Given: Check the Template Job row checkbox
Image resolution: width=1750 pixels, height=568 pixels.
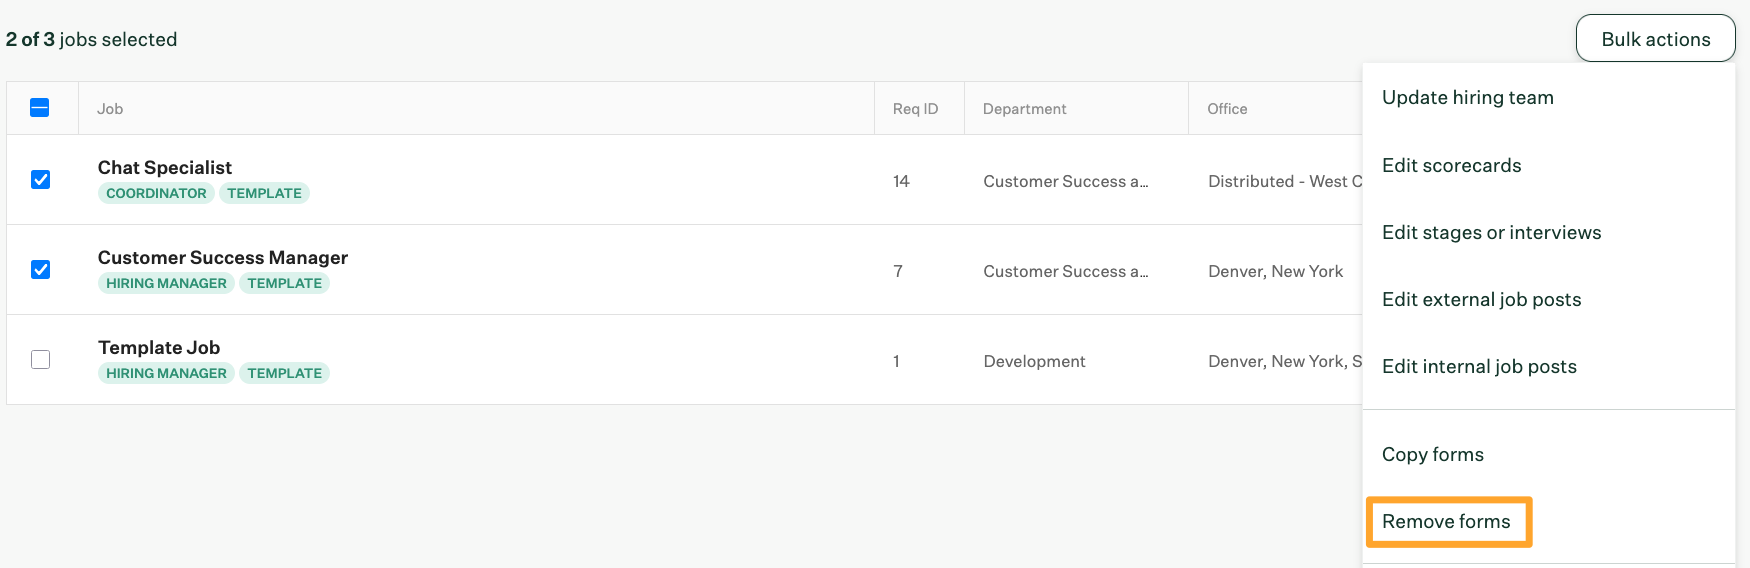Looking at the screenshot, I should tap(40, 360).
